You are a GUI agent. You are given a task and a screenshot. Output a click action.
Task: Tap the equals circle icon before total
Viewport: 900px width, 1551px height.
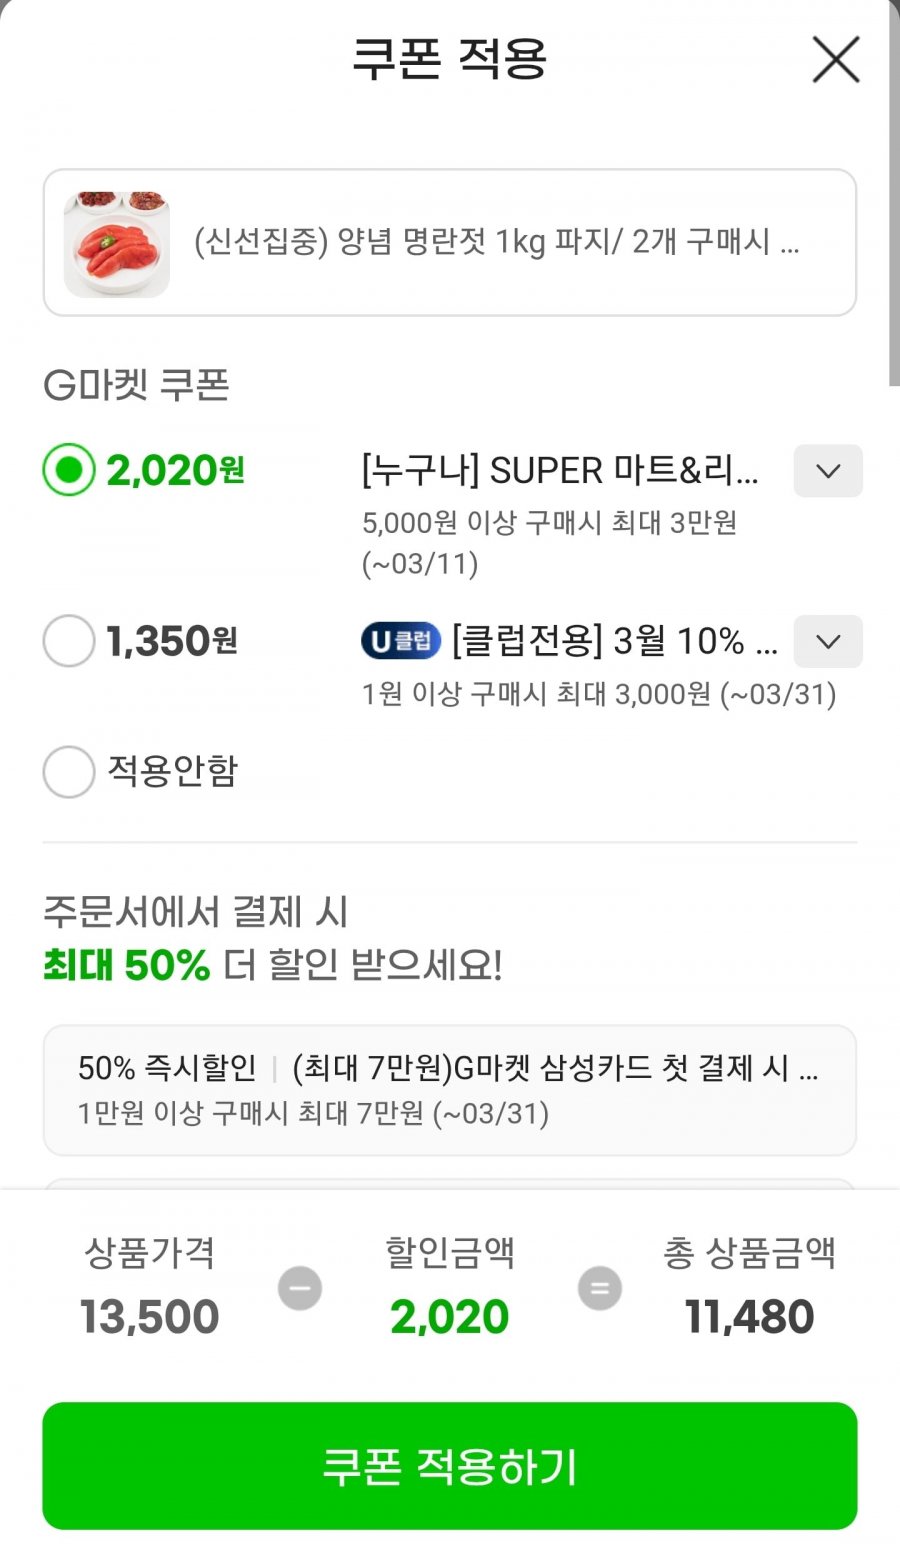point(600,1288)
